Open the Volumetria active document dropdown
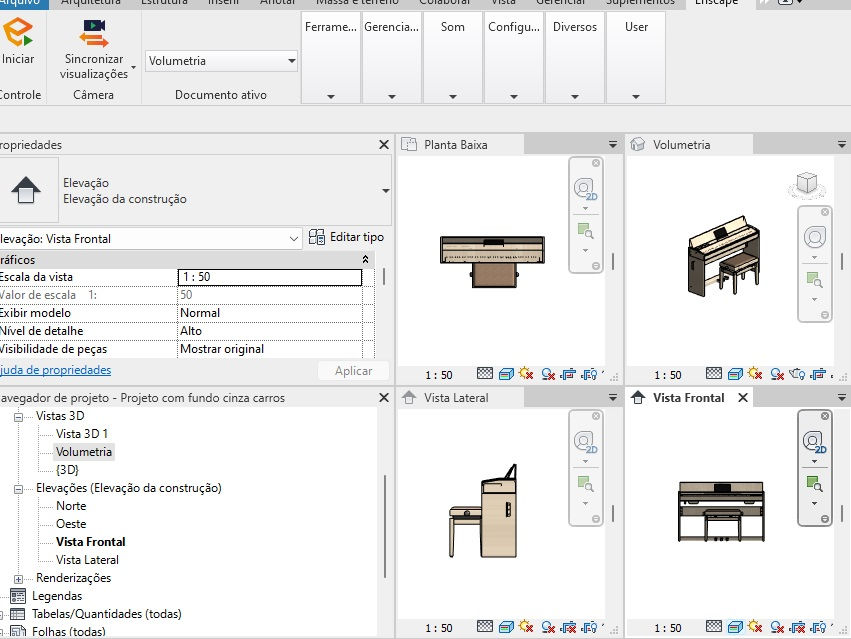 click(x=221, y=61)
